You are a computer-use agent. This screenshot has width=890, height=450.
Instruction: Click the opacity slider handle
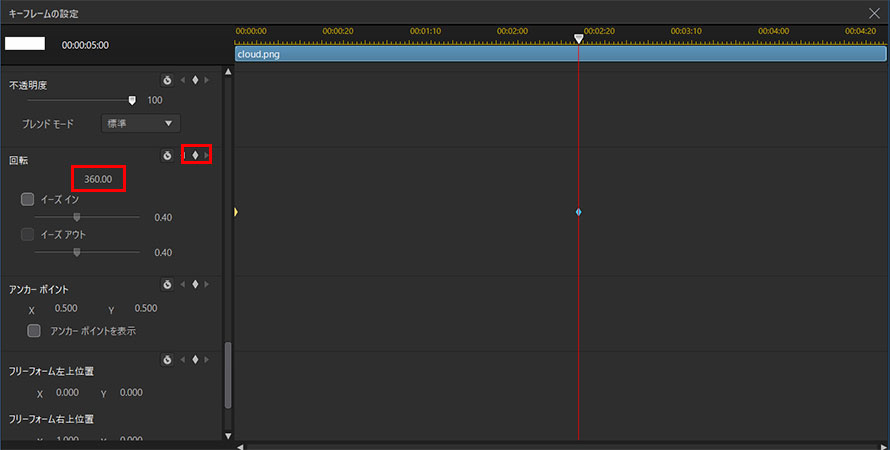[x=132, y=100]
